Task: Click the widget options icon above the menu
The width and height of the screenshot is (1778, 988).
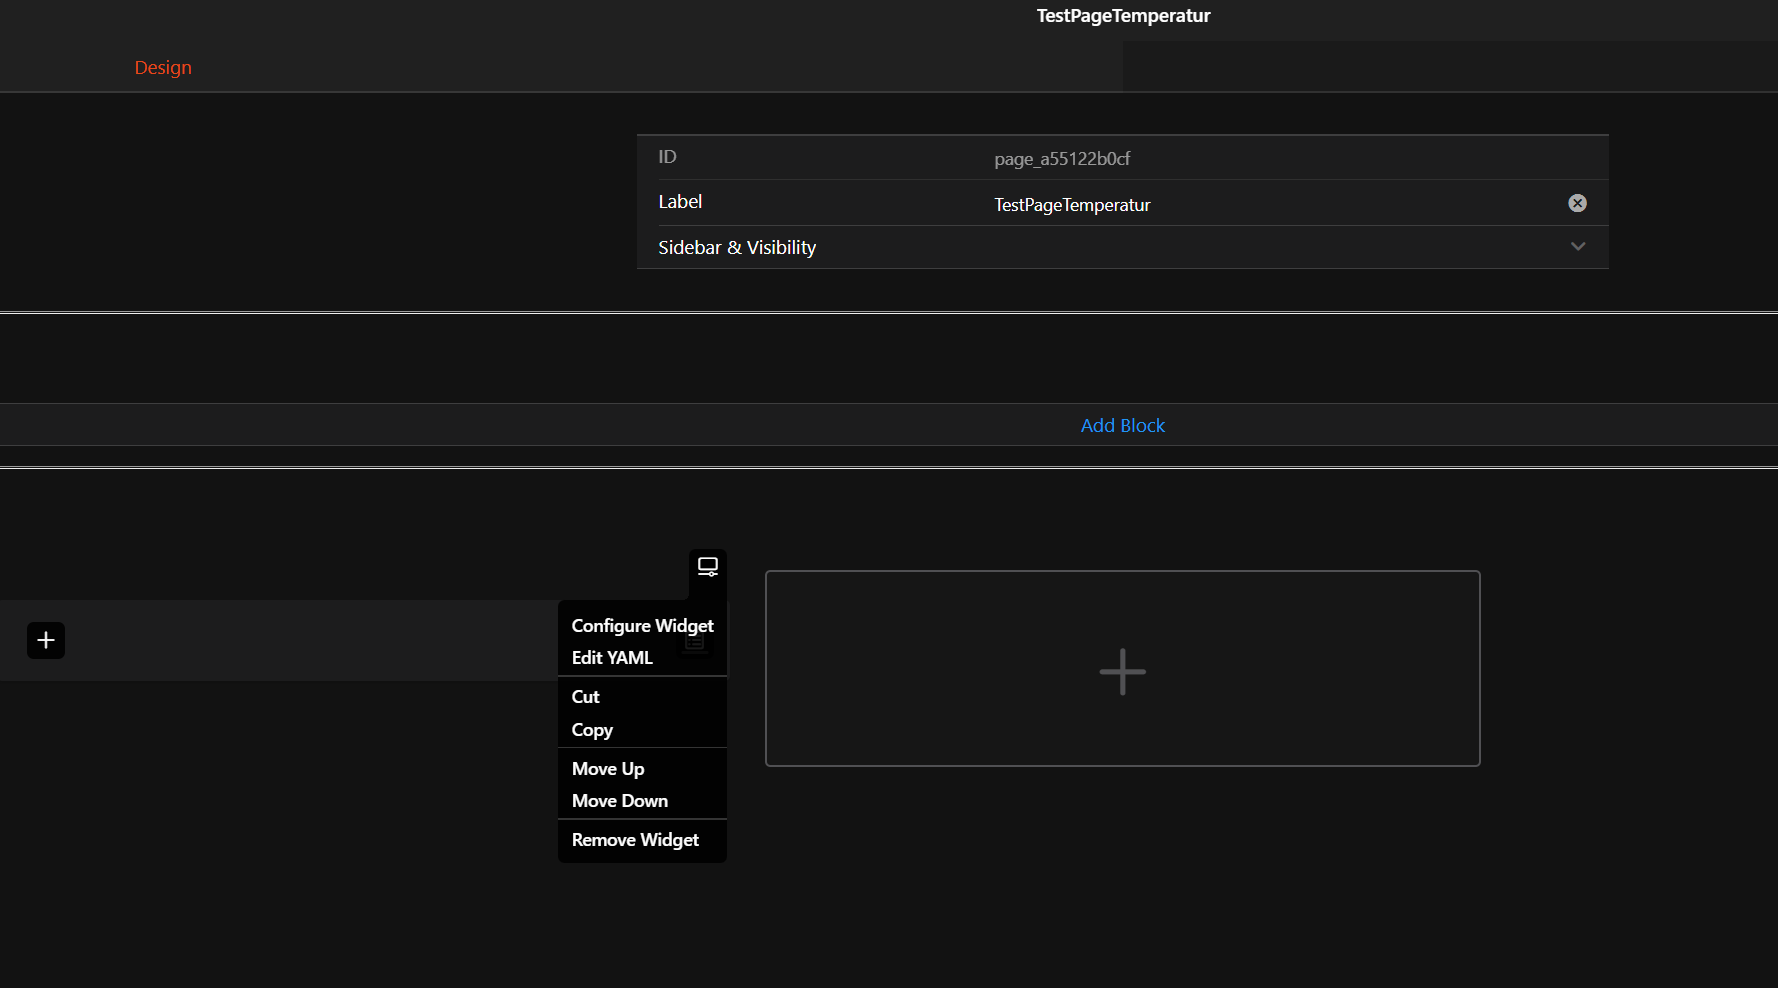Action: pyautogui.click(x=707, y=567)
